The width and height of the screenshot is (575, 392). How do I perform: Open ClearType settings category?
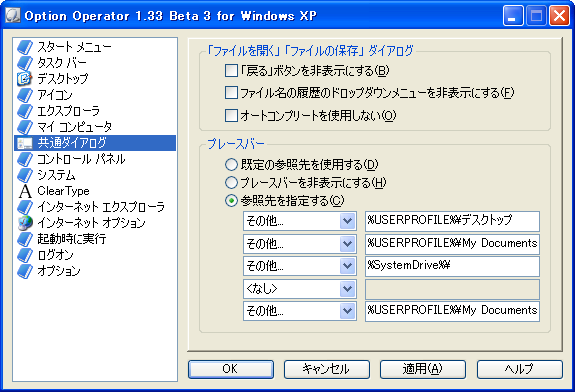coord(63,191)
